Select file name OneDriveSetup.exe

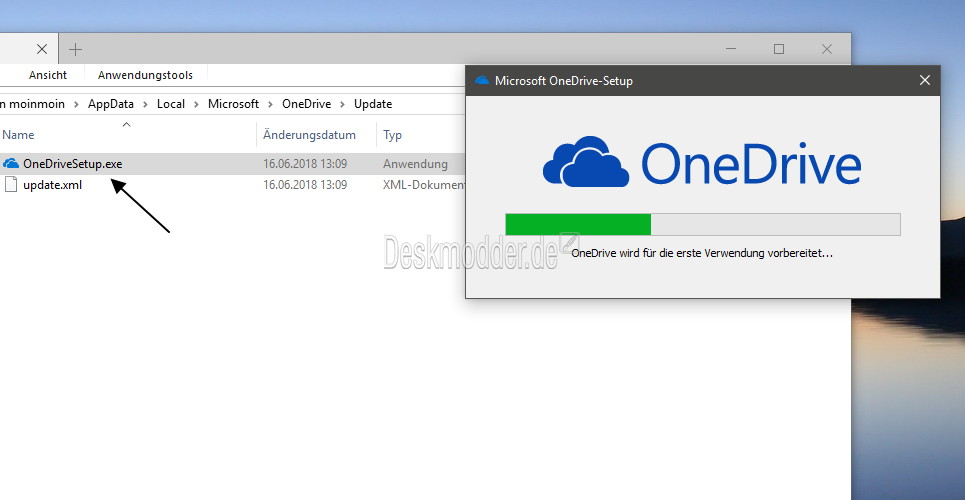(73, 164)
